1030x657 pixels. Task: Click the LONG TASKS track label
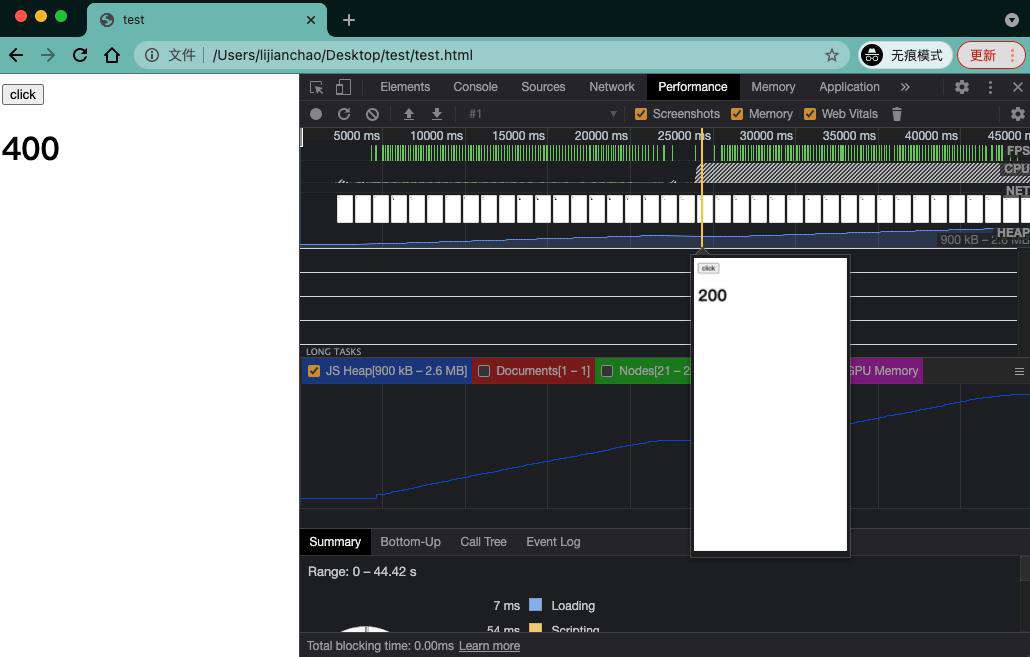(x=334, y=351)
